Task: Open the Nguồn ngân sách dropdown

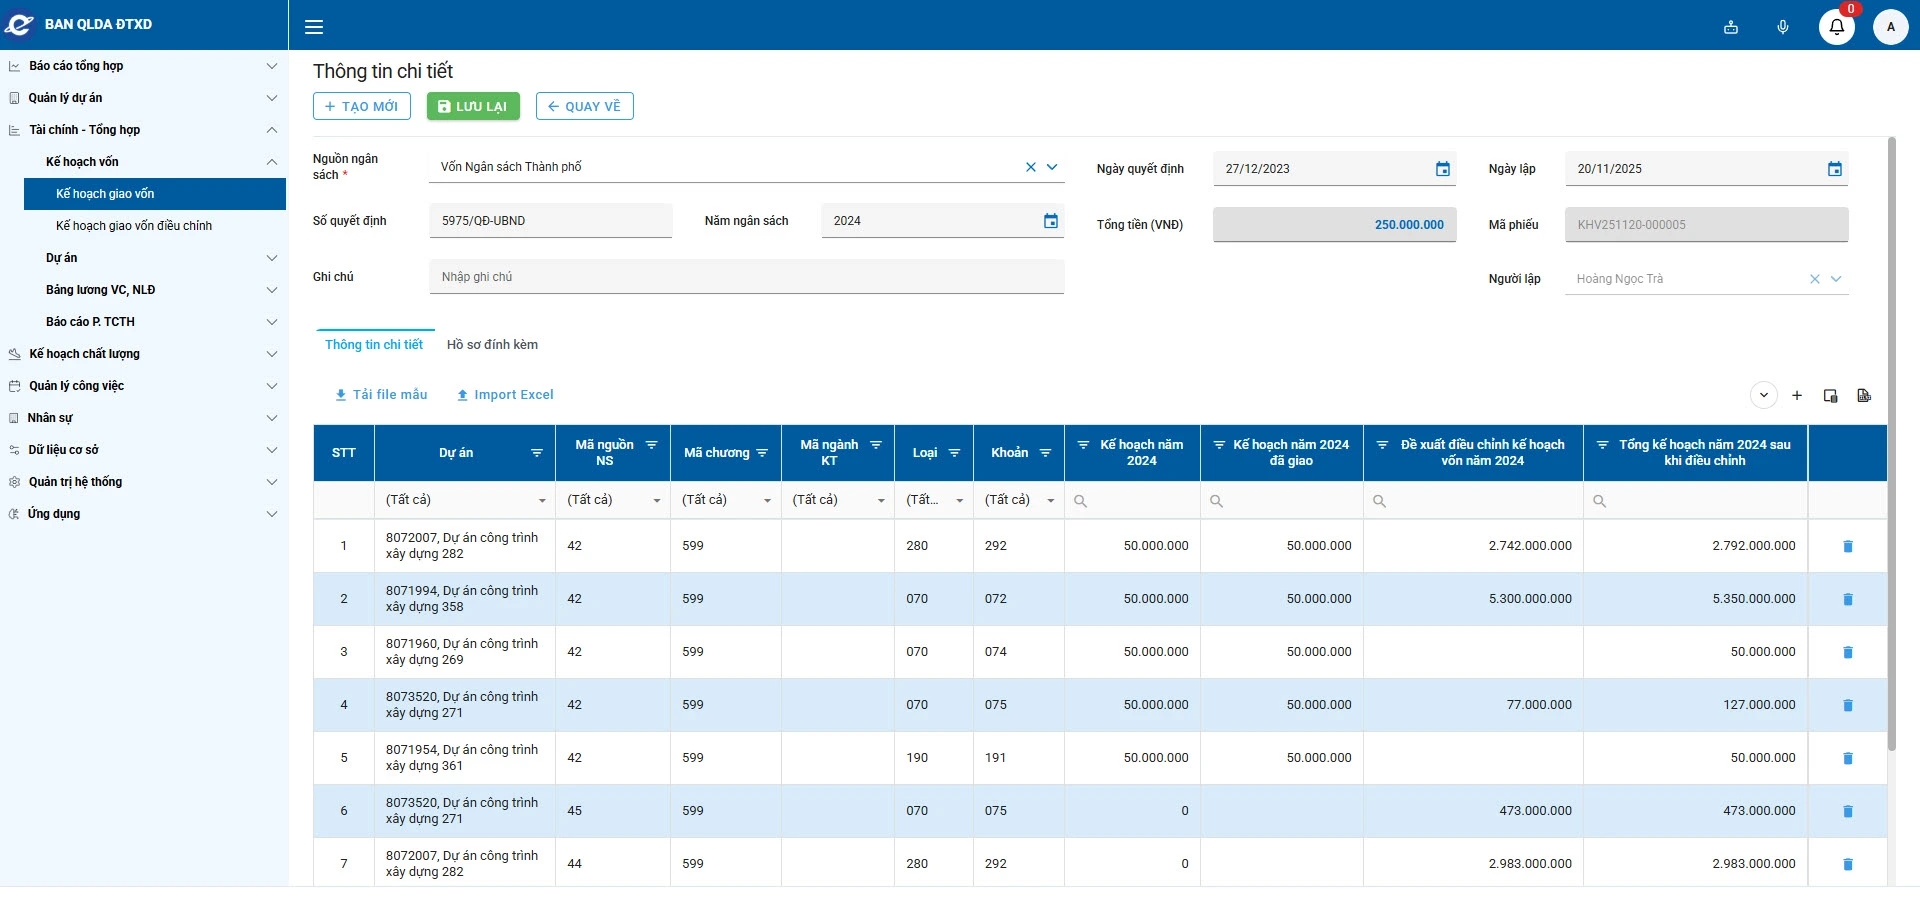Action: [x=1052, y=167]
